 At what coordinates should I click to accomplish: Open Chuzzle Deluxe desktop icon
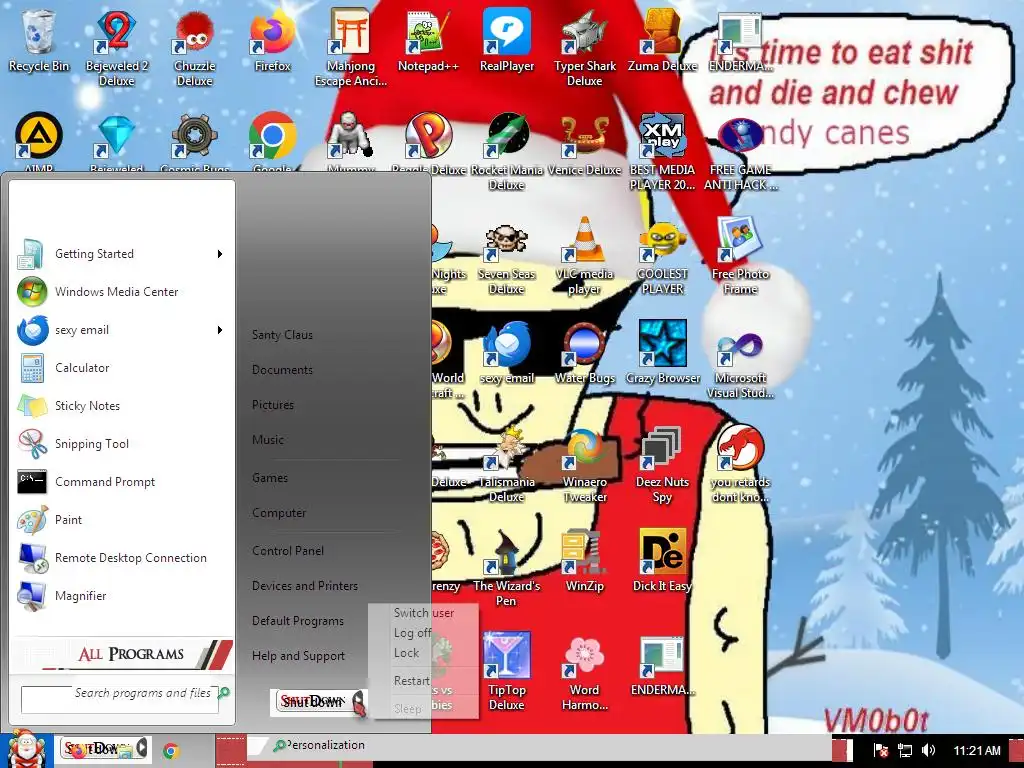click(195, 47)
